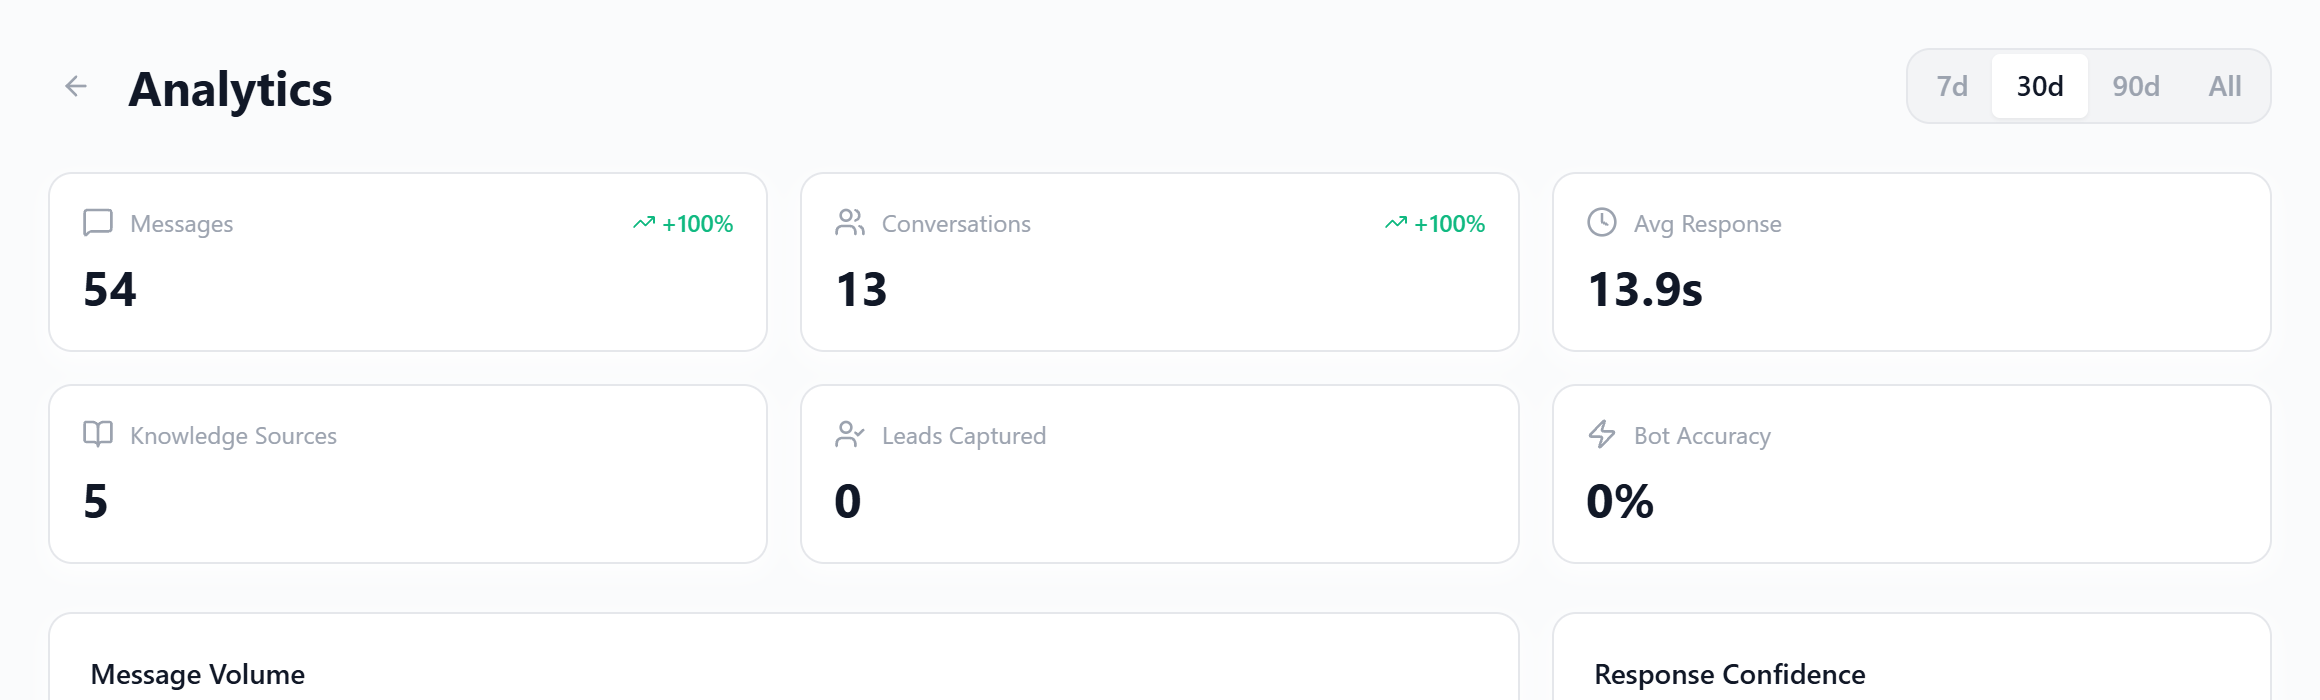
Task: Click the Leads Captured card label
Action: (x=964, y=436)
